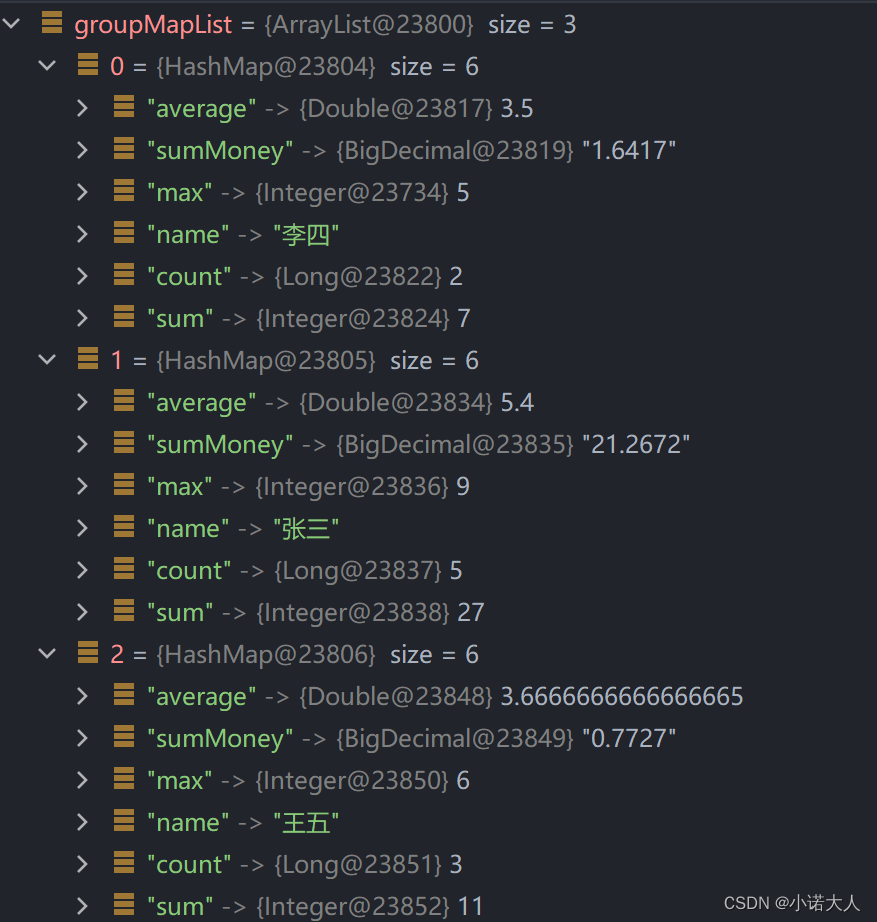Collapse the HashMap@23805 entry 1

coord(47,359)
